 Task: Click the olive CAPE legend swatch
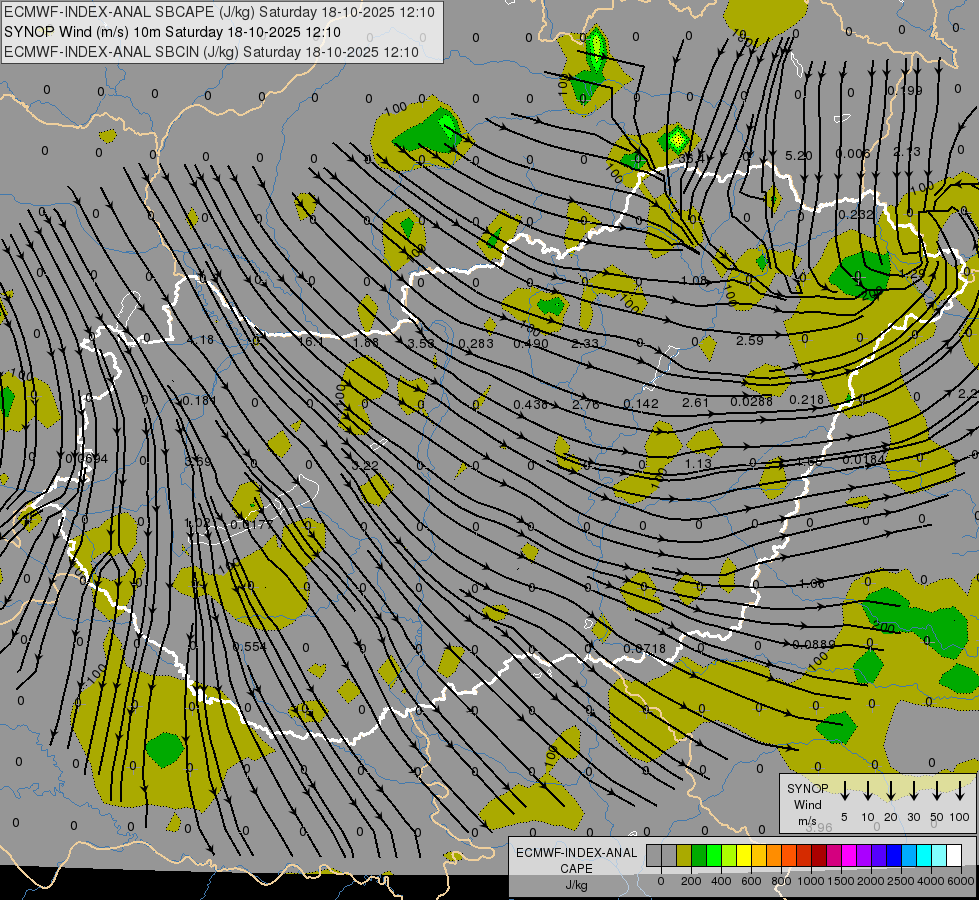684,856
